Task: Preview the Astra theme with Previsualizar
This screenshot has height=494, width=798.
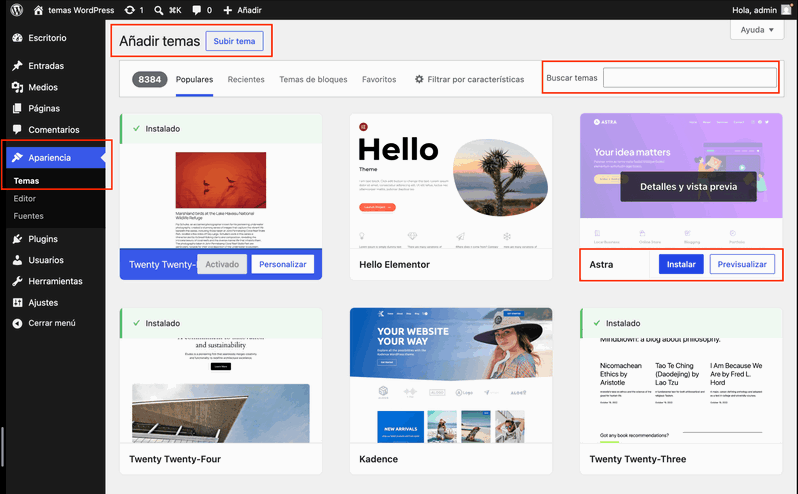Action: click(x=742, y=264)
